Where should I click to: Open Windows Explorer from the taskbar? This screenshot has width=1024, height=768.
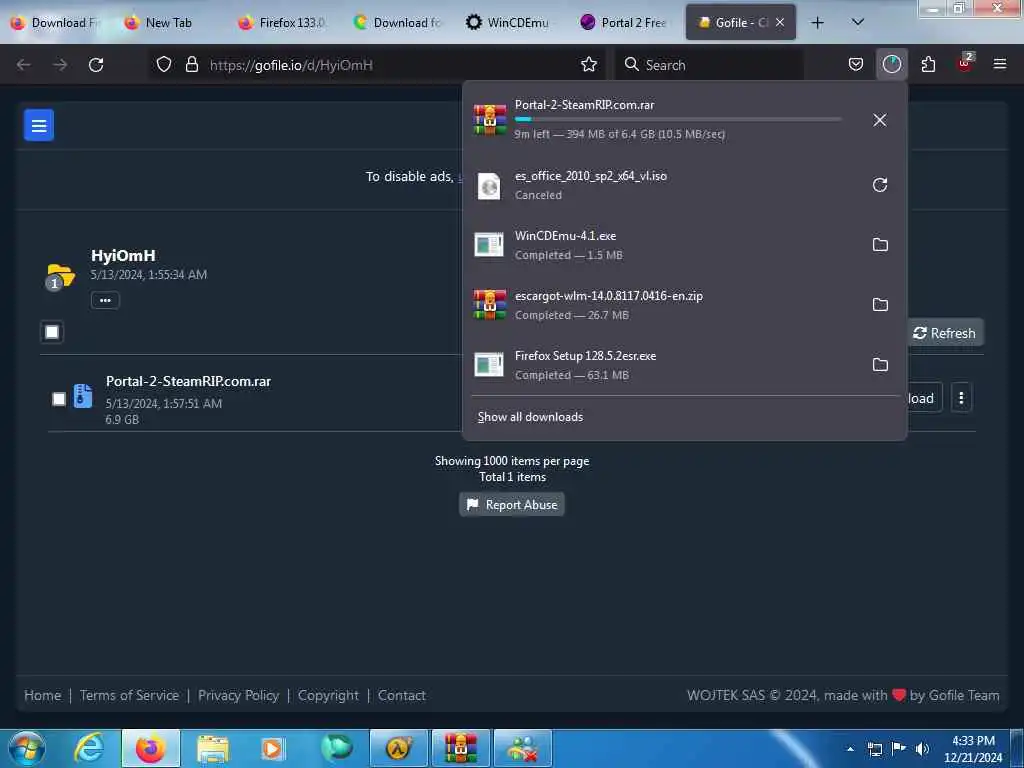coord(213,748)
